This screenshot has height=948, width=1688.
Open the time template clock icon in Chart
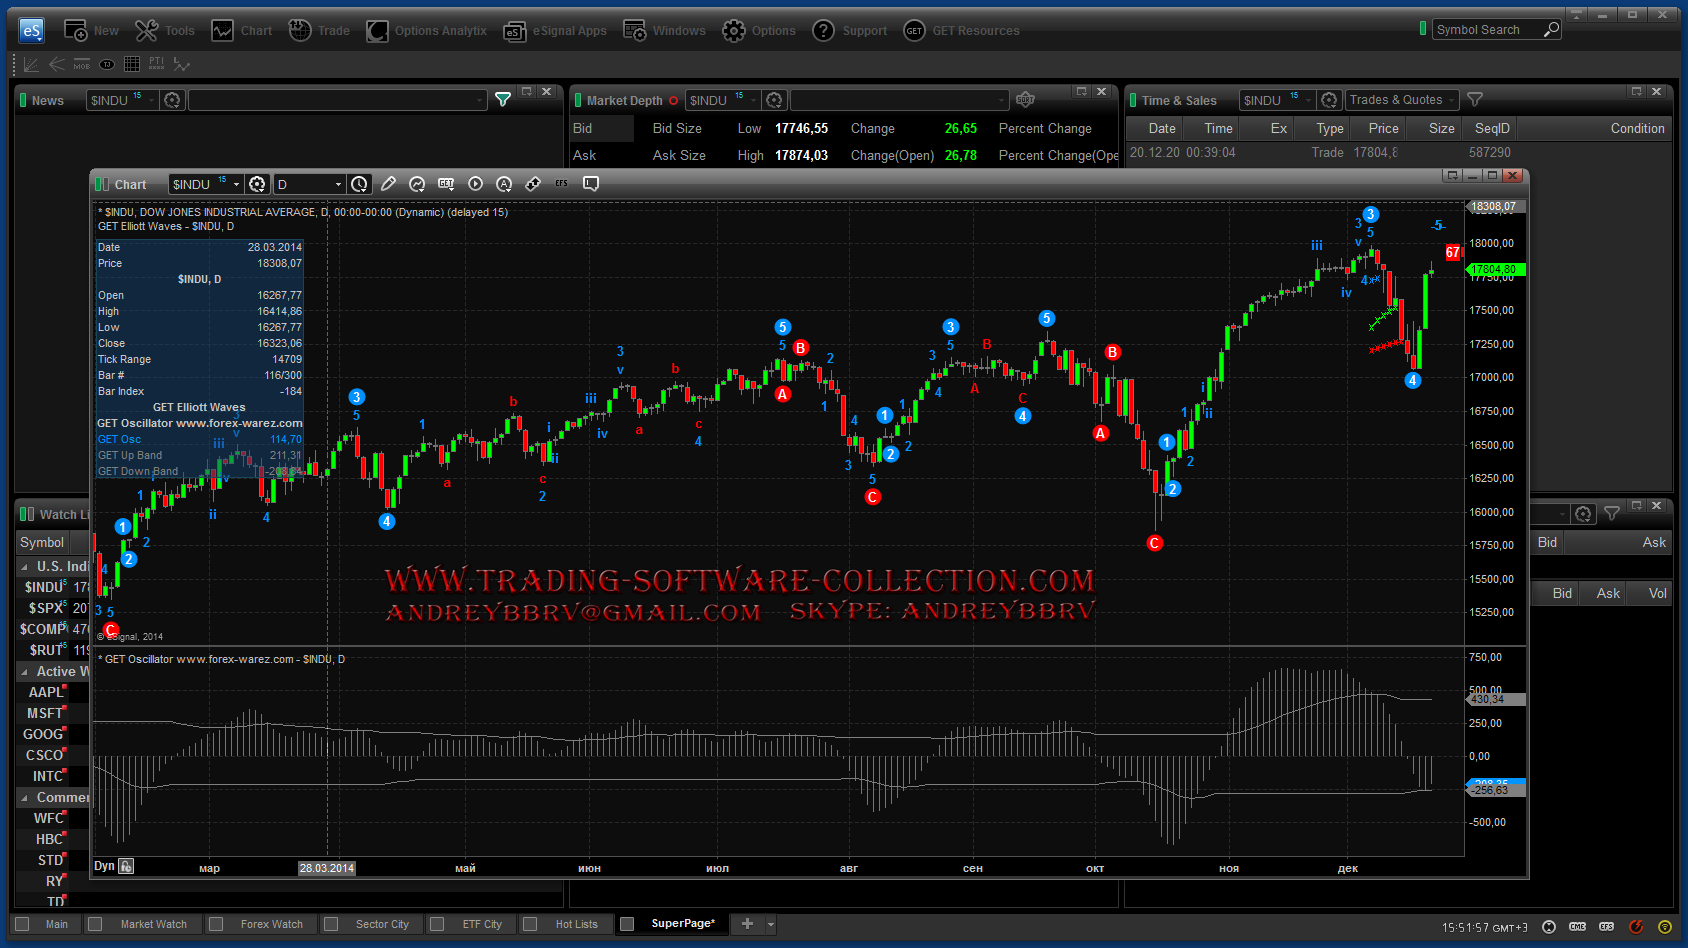pos(359,184)
